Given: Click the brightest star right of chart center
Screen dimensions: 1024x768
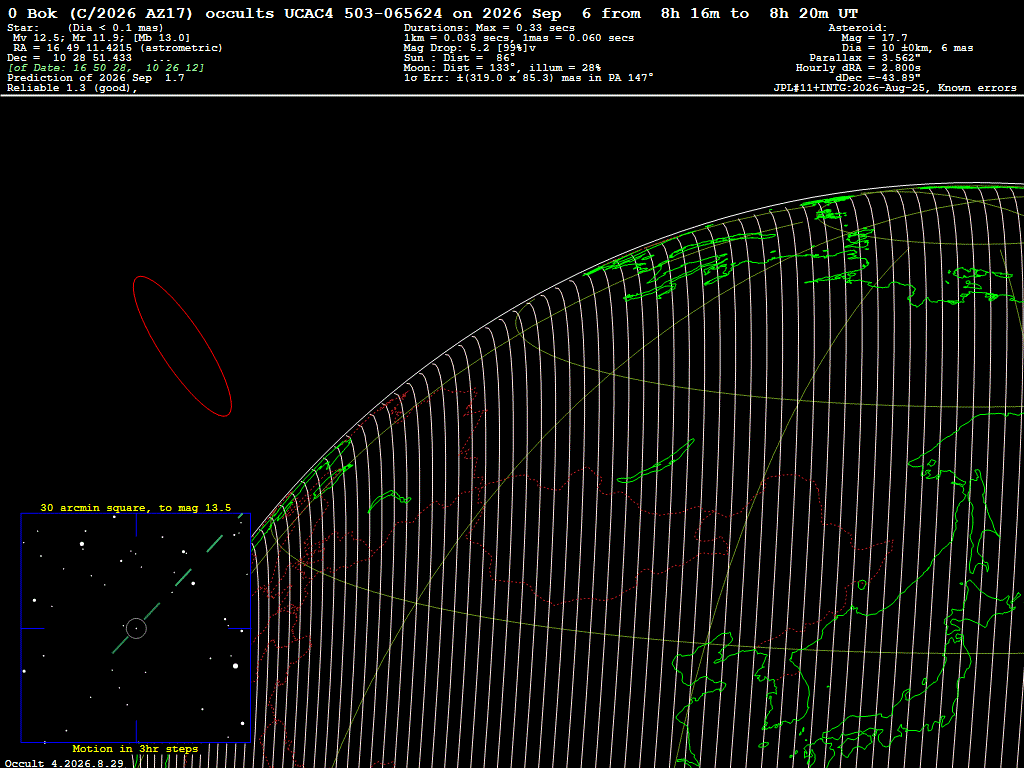Looking at the screenshot, I should click(x=235, y=666).
